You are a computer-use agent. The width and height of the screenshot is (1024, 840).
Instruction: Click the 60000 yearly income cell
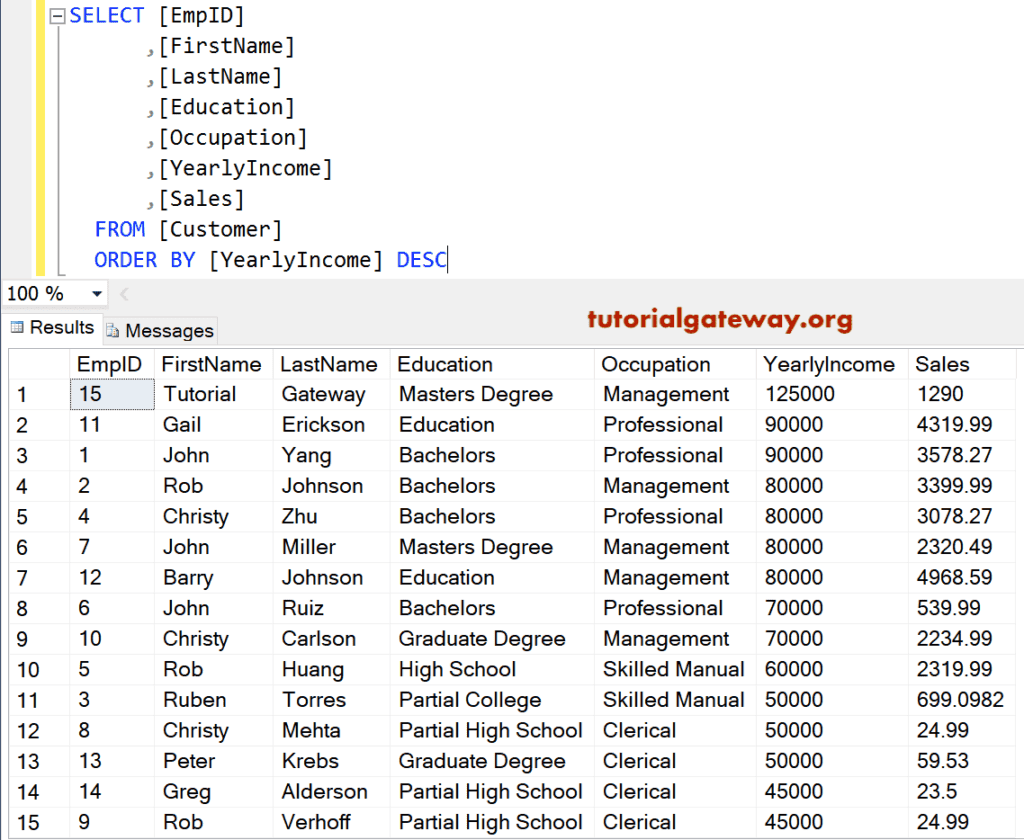(x=832, y=670)
